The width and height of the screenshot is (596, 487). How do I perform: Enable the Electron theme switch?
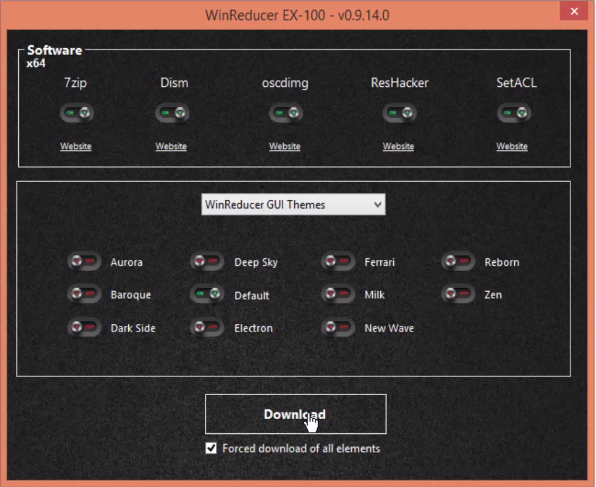coord(207,327)
